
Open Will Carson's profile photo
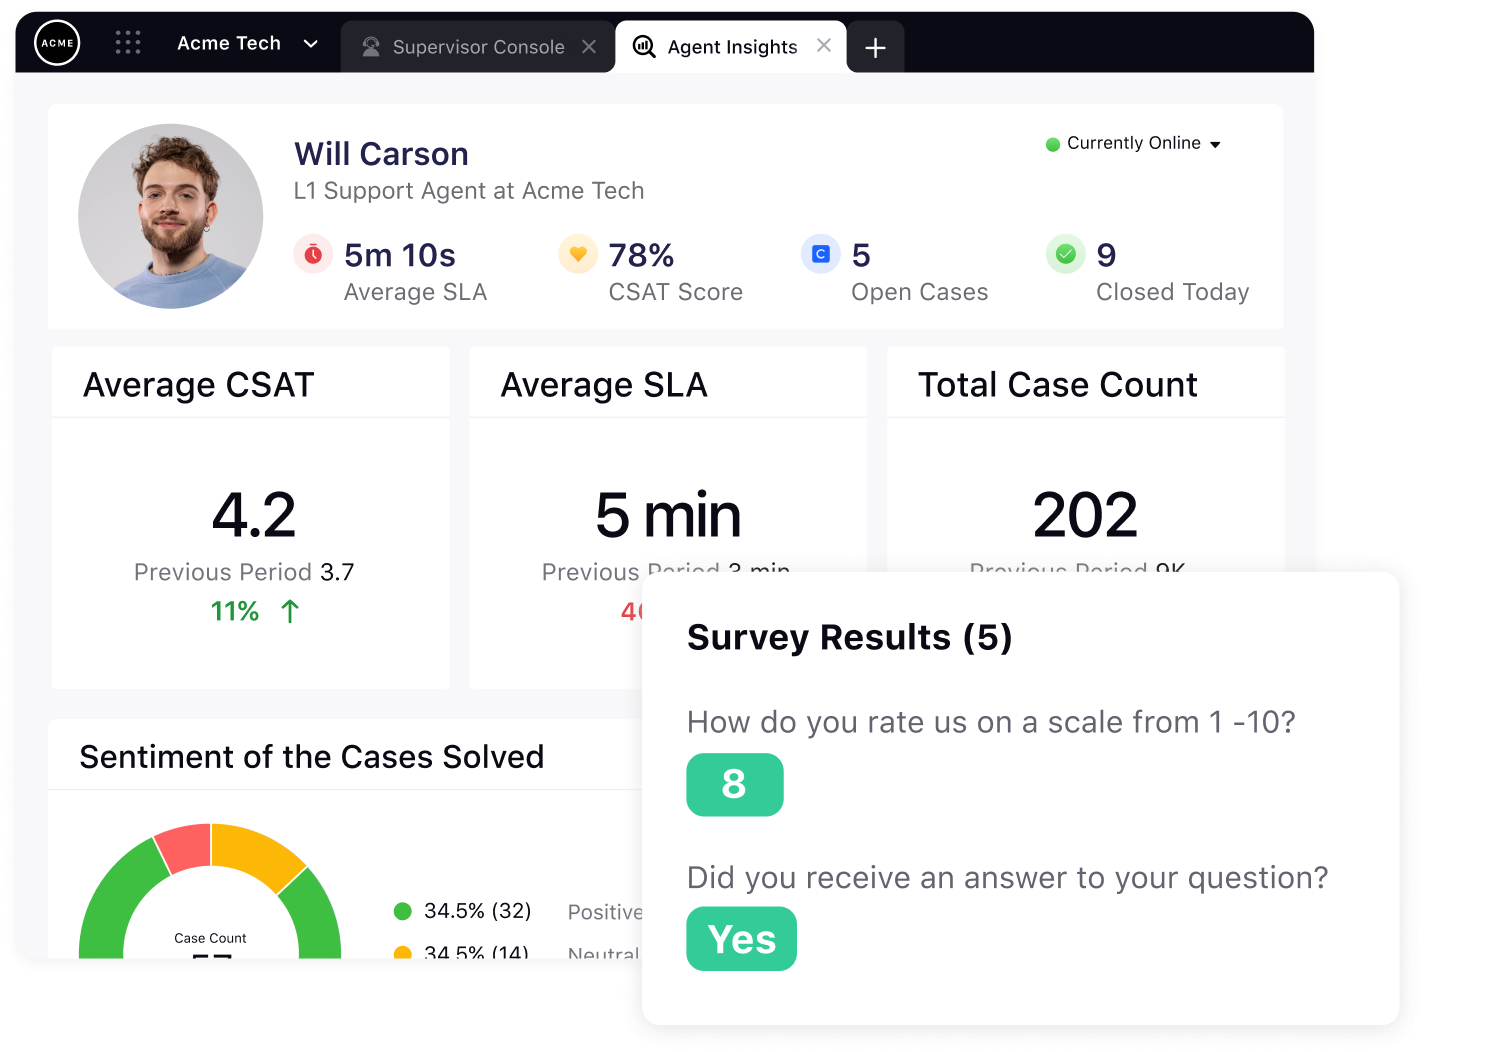click(x=171, y=216)
